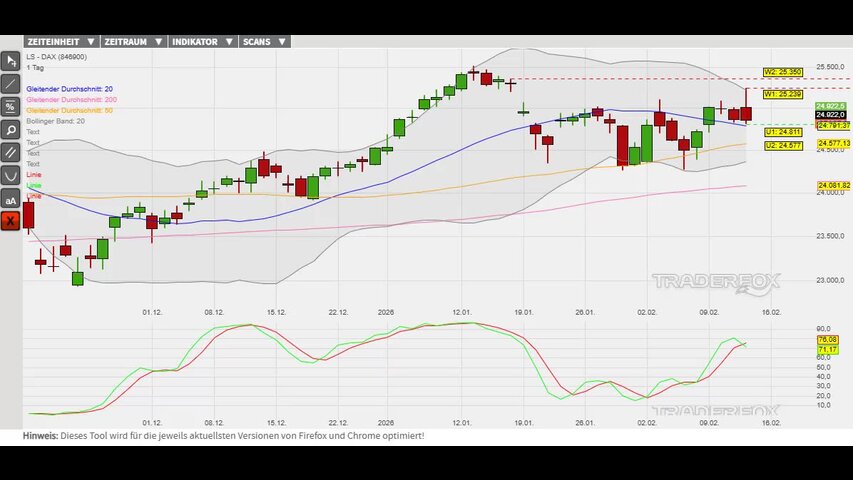Activate the percent retracement tool
Image resolution: width=853 pixels, height=480 pixels.
(11, 107)
